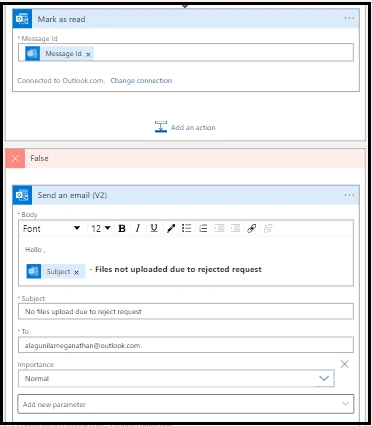Click the 'Hello ,' text in body
This screenshot has height=426, width=372.
click(x=35, y=250)
